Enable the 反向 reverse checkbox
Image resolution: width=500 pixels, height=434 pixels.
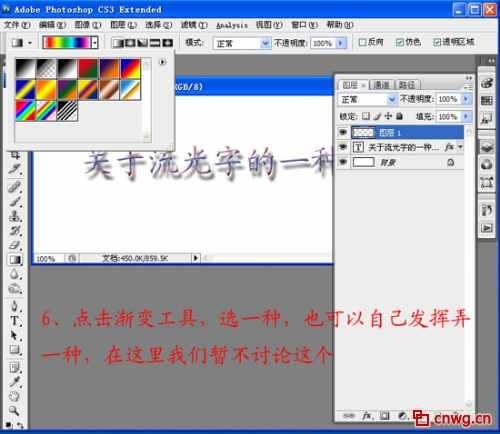362,42
